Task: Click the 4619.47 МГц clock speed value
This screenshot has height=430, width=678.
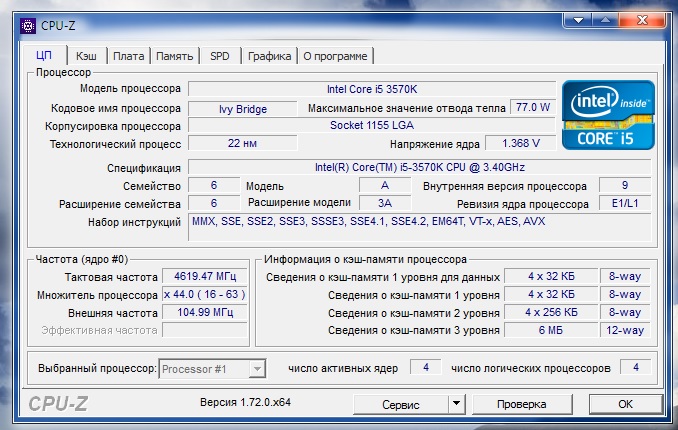Action: [x=205, y=276]
